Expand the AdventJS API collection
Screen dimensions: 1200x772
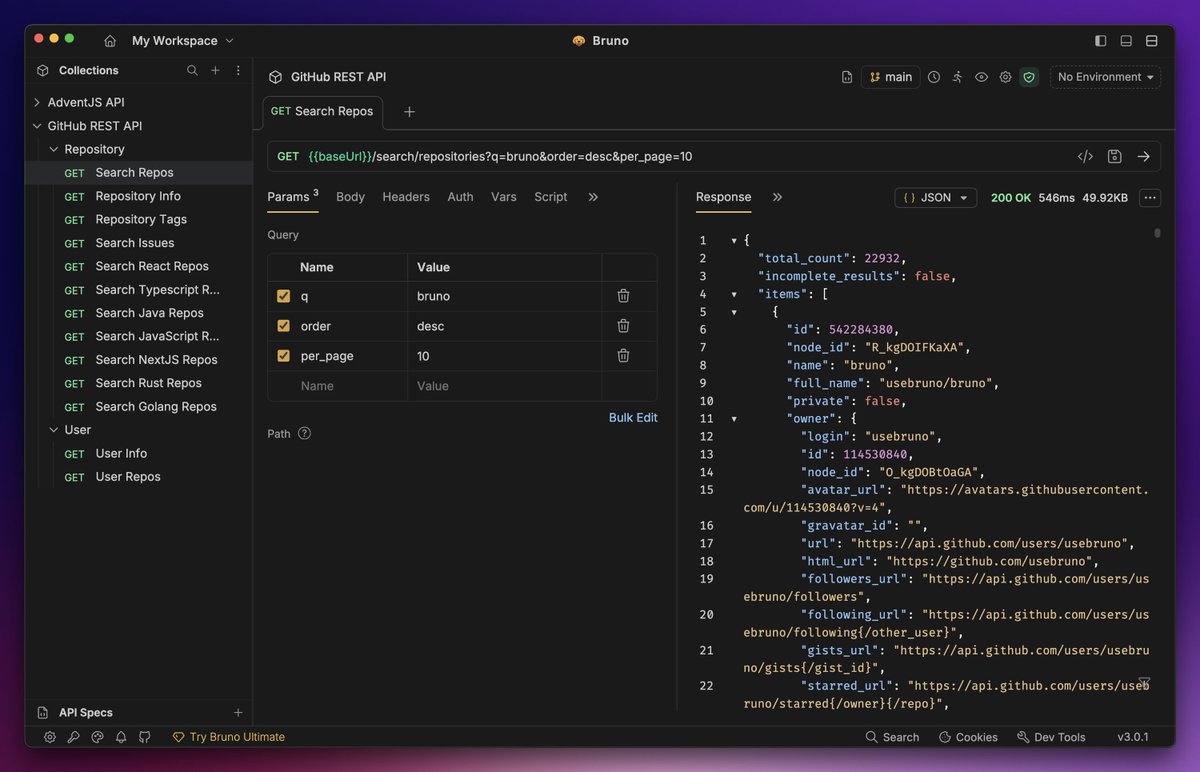click(37, 103)
